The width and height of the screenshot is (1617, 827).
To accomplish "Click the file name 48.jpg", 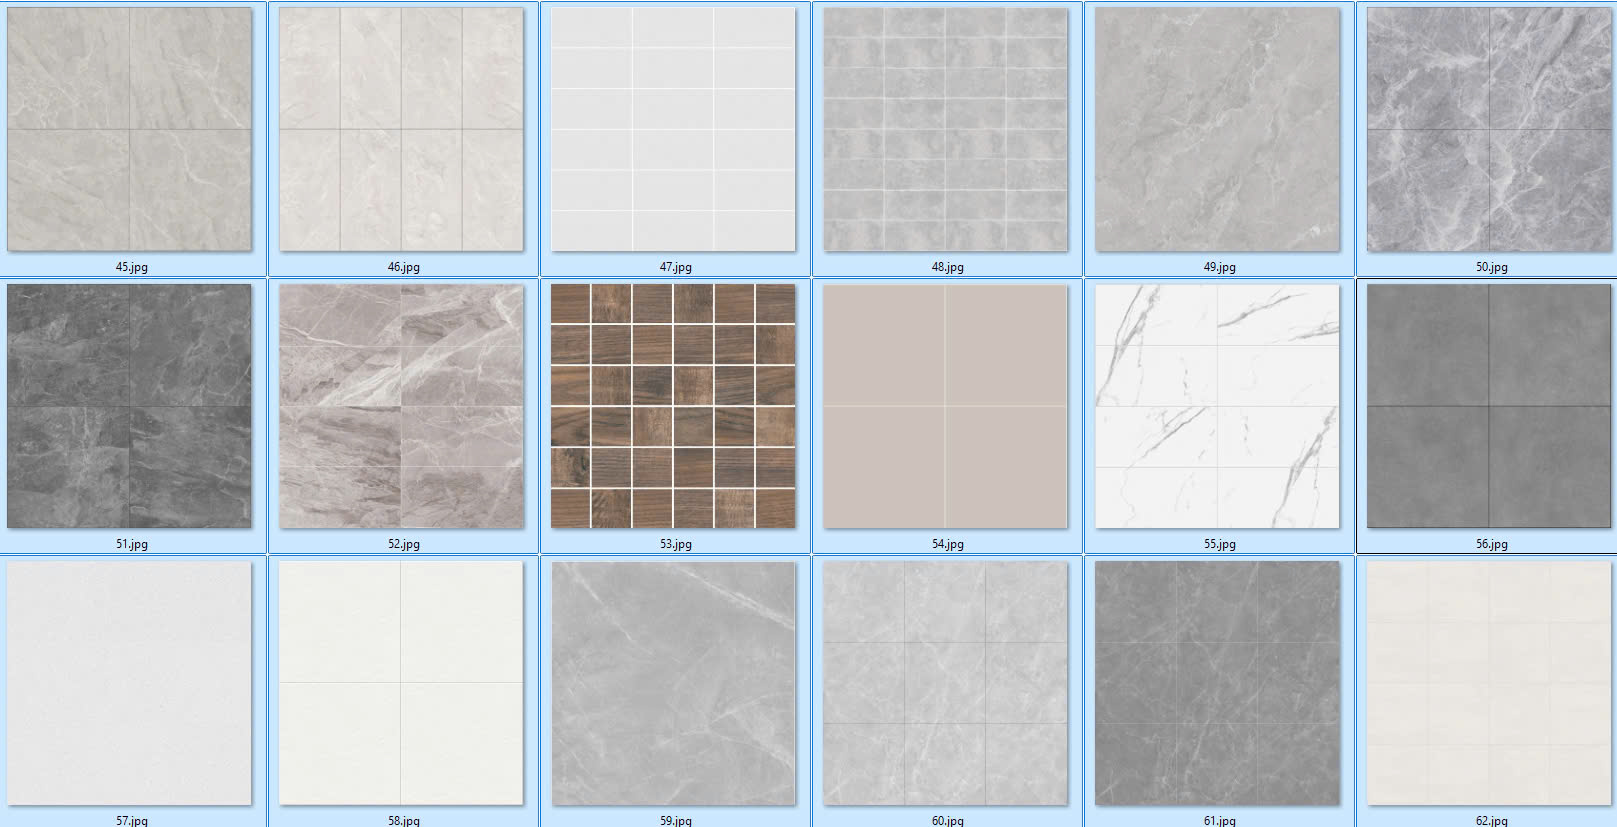I will pyautogui.click(x=948, y=267).
